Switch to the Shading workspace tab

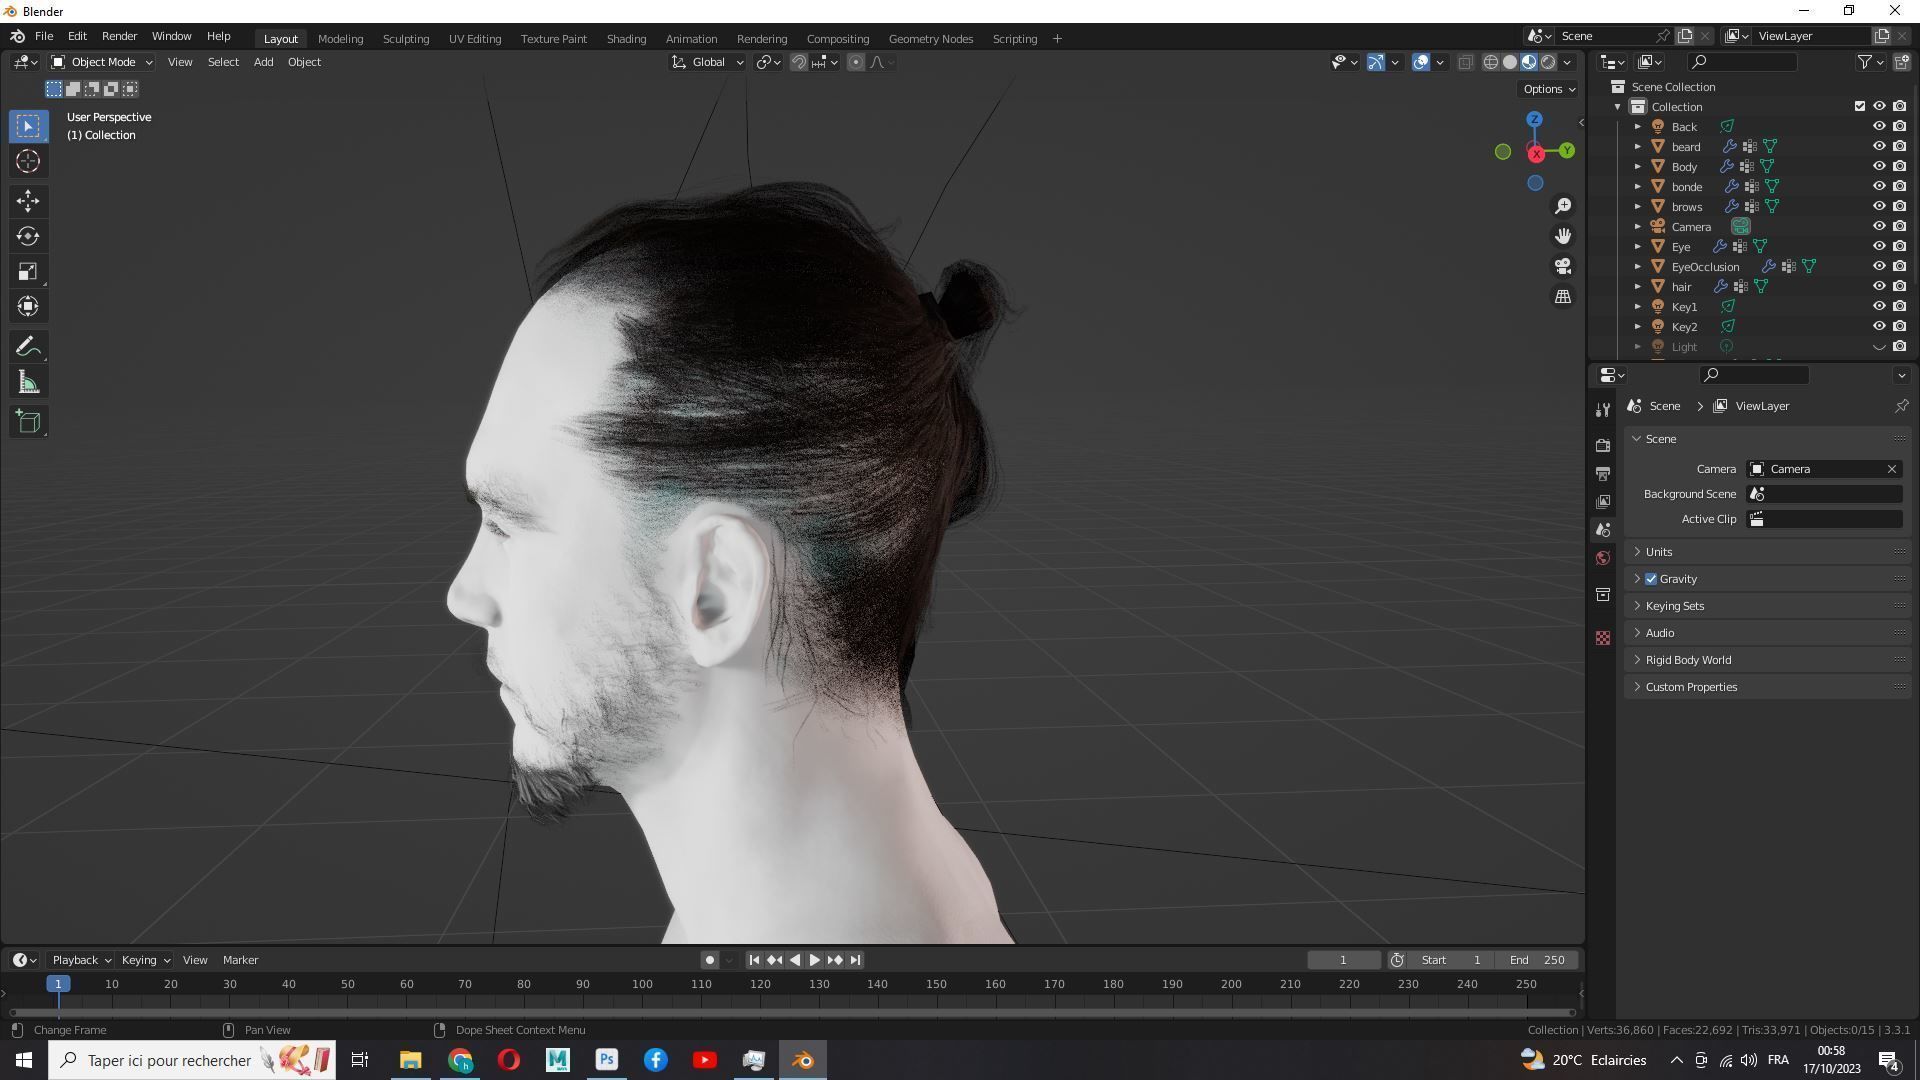click(626, 38)
